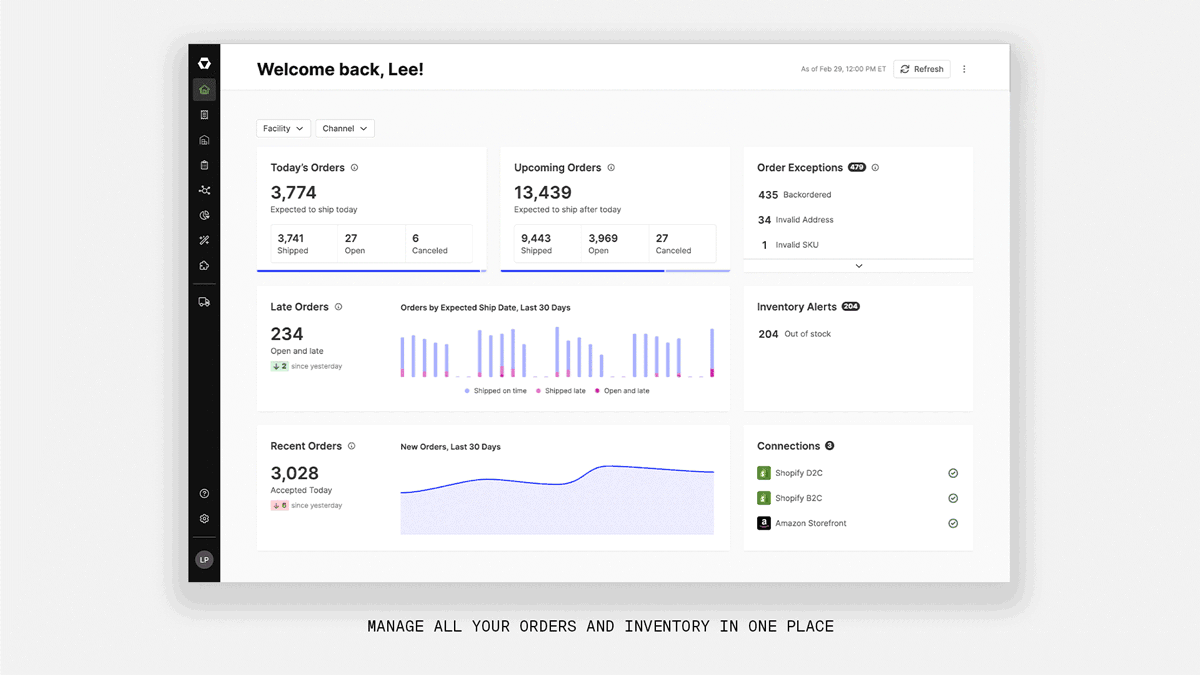Click the info icon beside Today's Orders
Viewport: 1200px width, 675px height.
[355, 168]
